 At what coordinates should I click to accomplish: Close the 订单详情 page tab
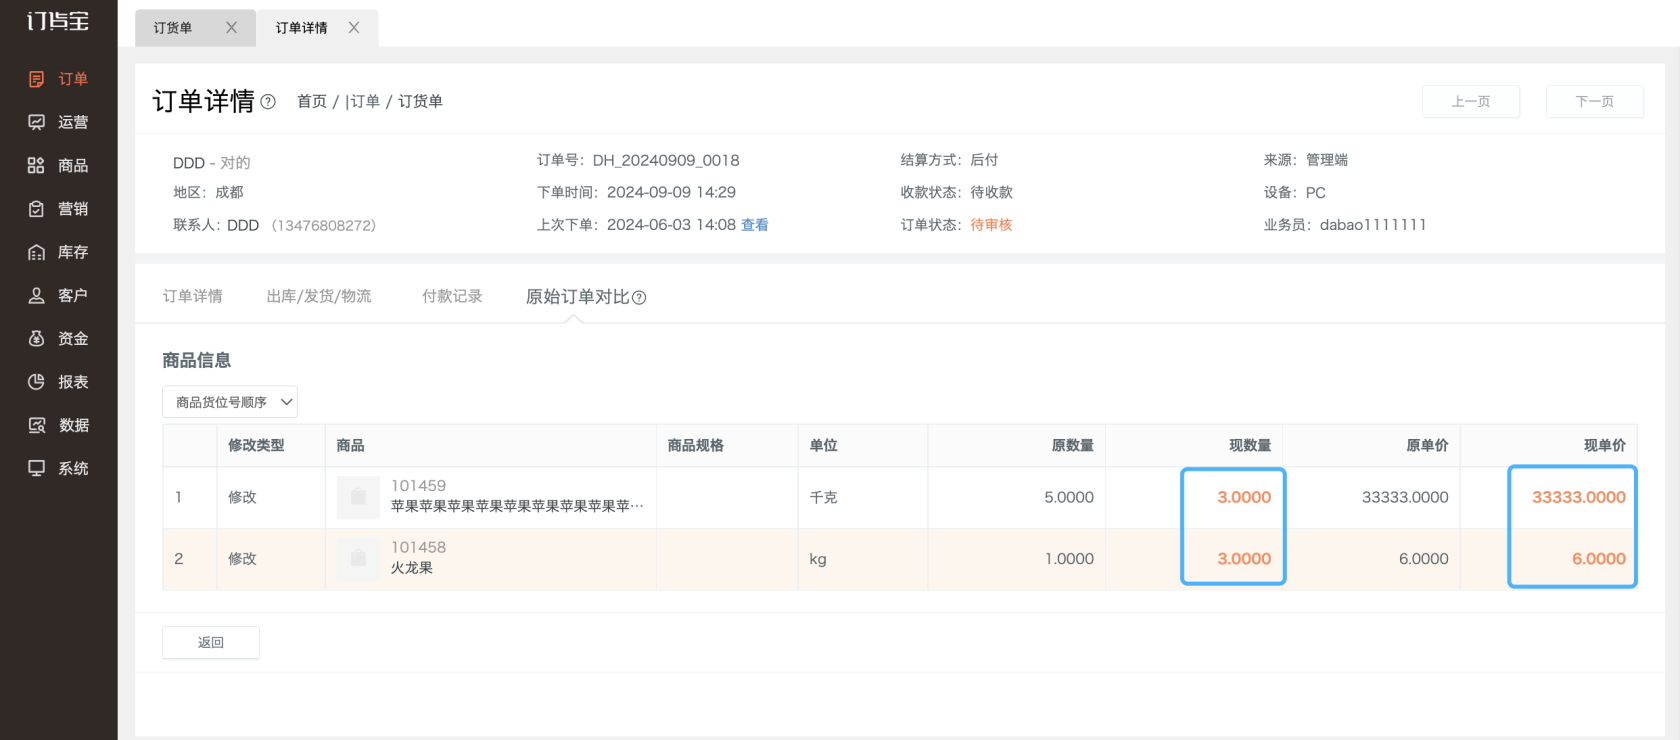tap(354, 28)
